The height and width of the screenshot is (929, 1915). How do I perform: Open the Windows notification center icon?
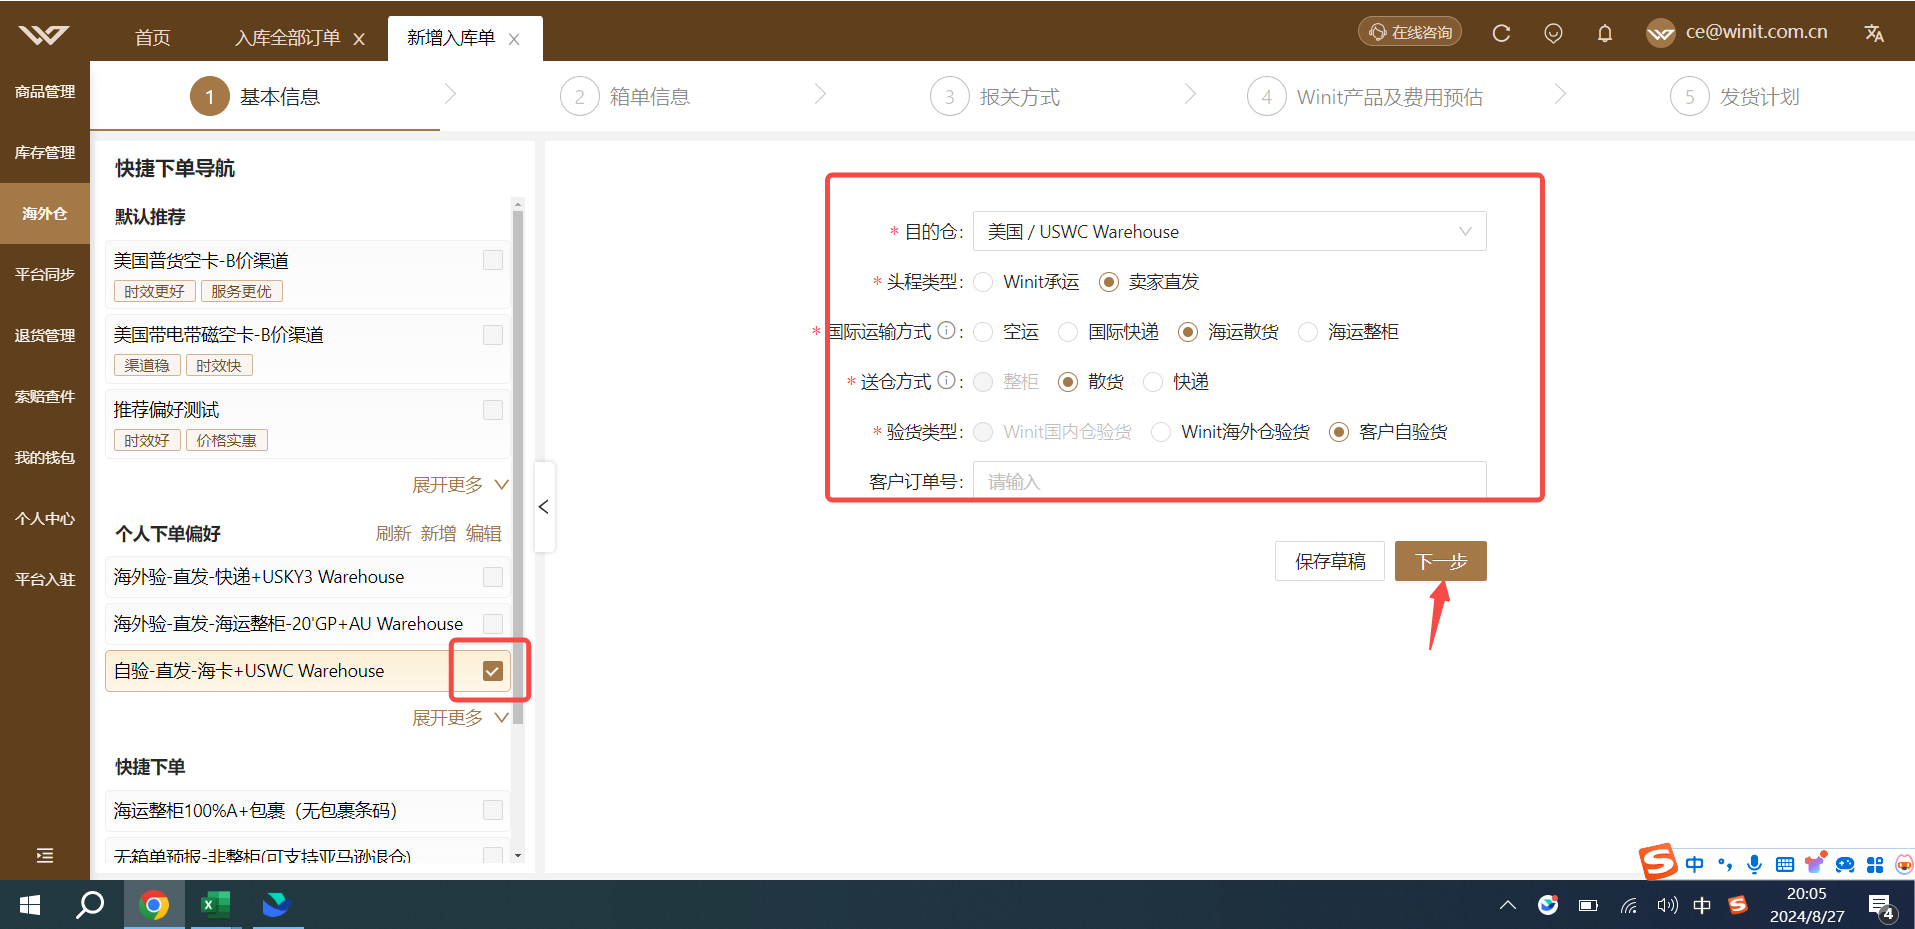pos(1882,906)
